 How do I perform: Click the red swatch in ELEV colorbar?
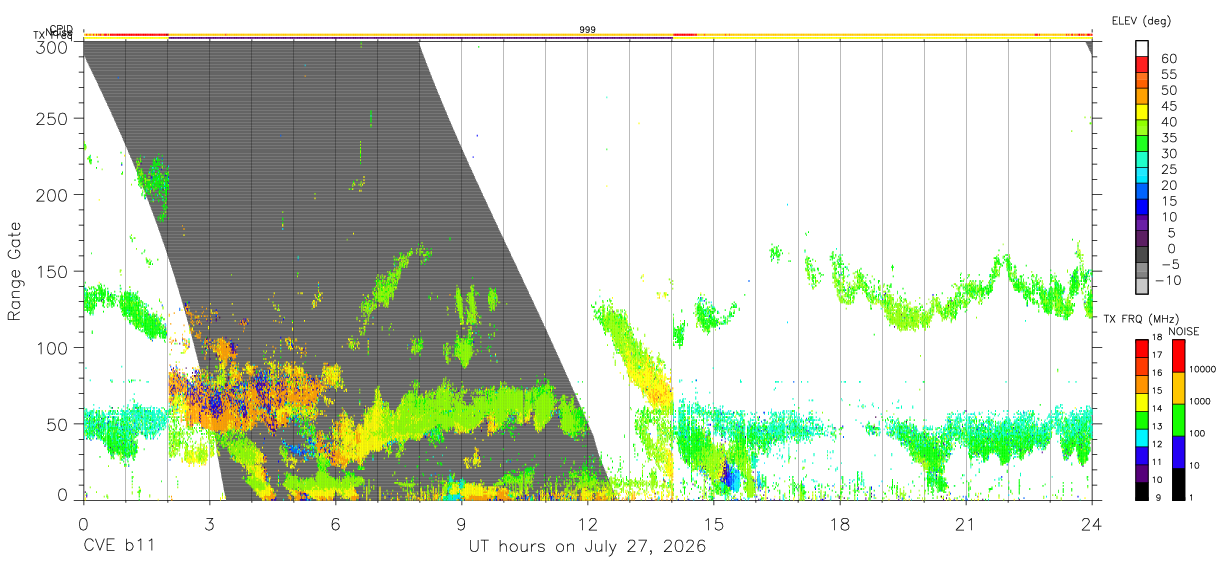[1142, 64]
